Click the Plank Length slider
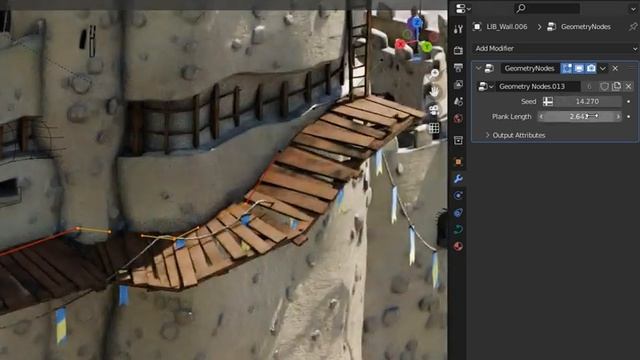Image resolution: width=640 pixels, height=360 pixels. (x=580, y=117)
